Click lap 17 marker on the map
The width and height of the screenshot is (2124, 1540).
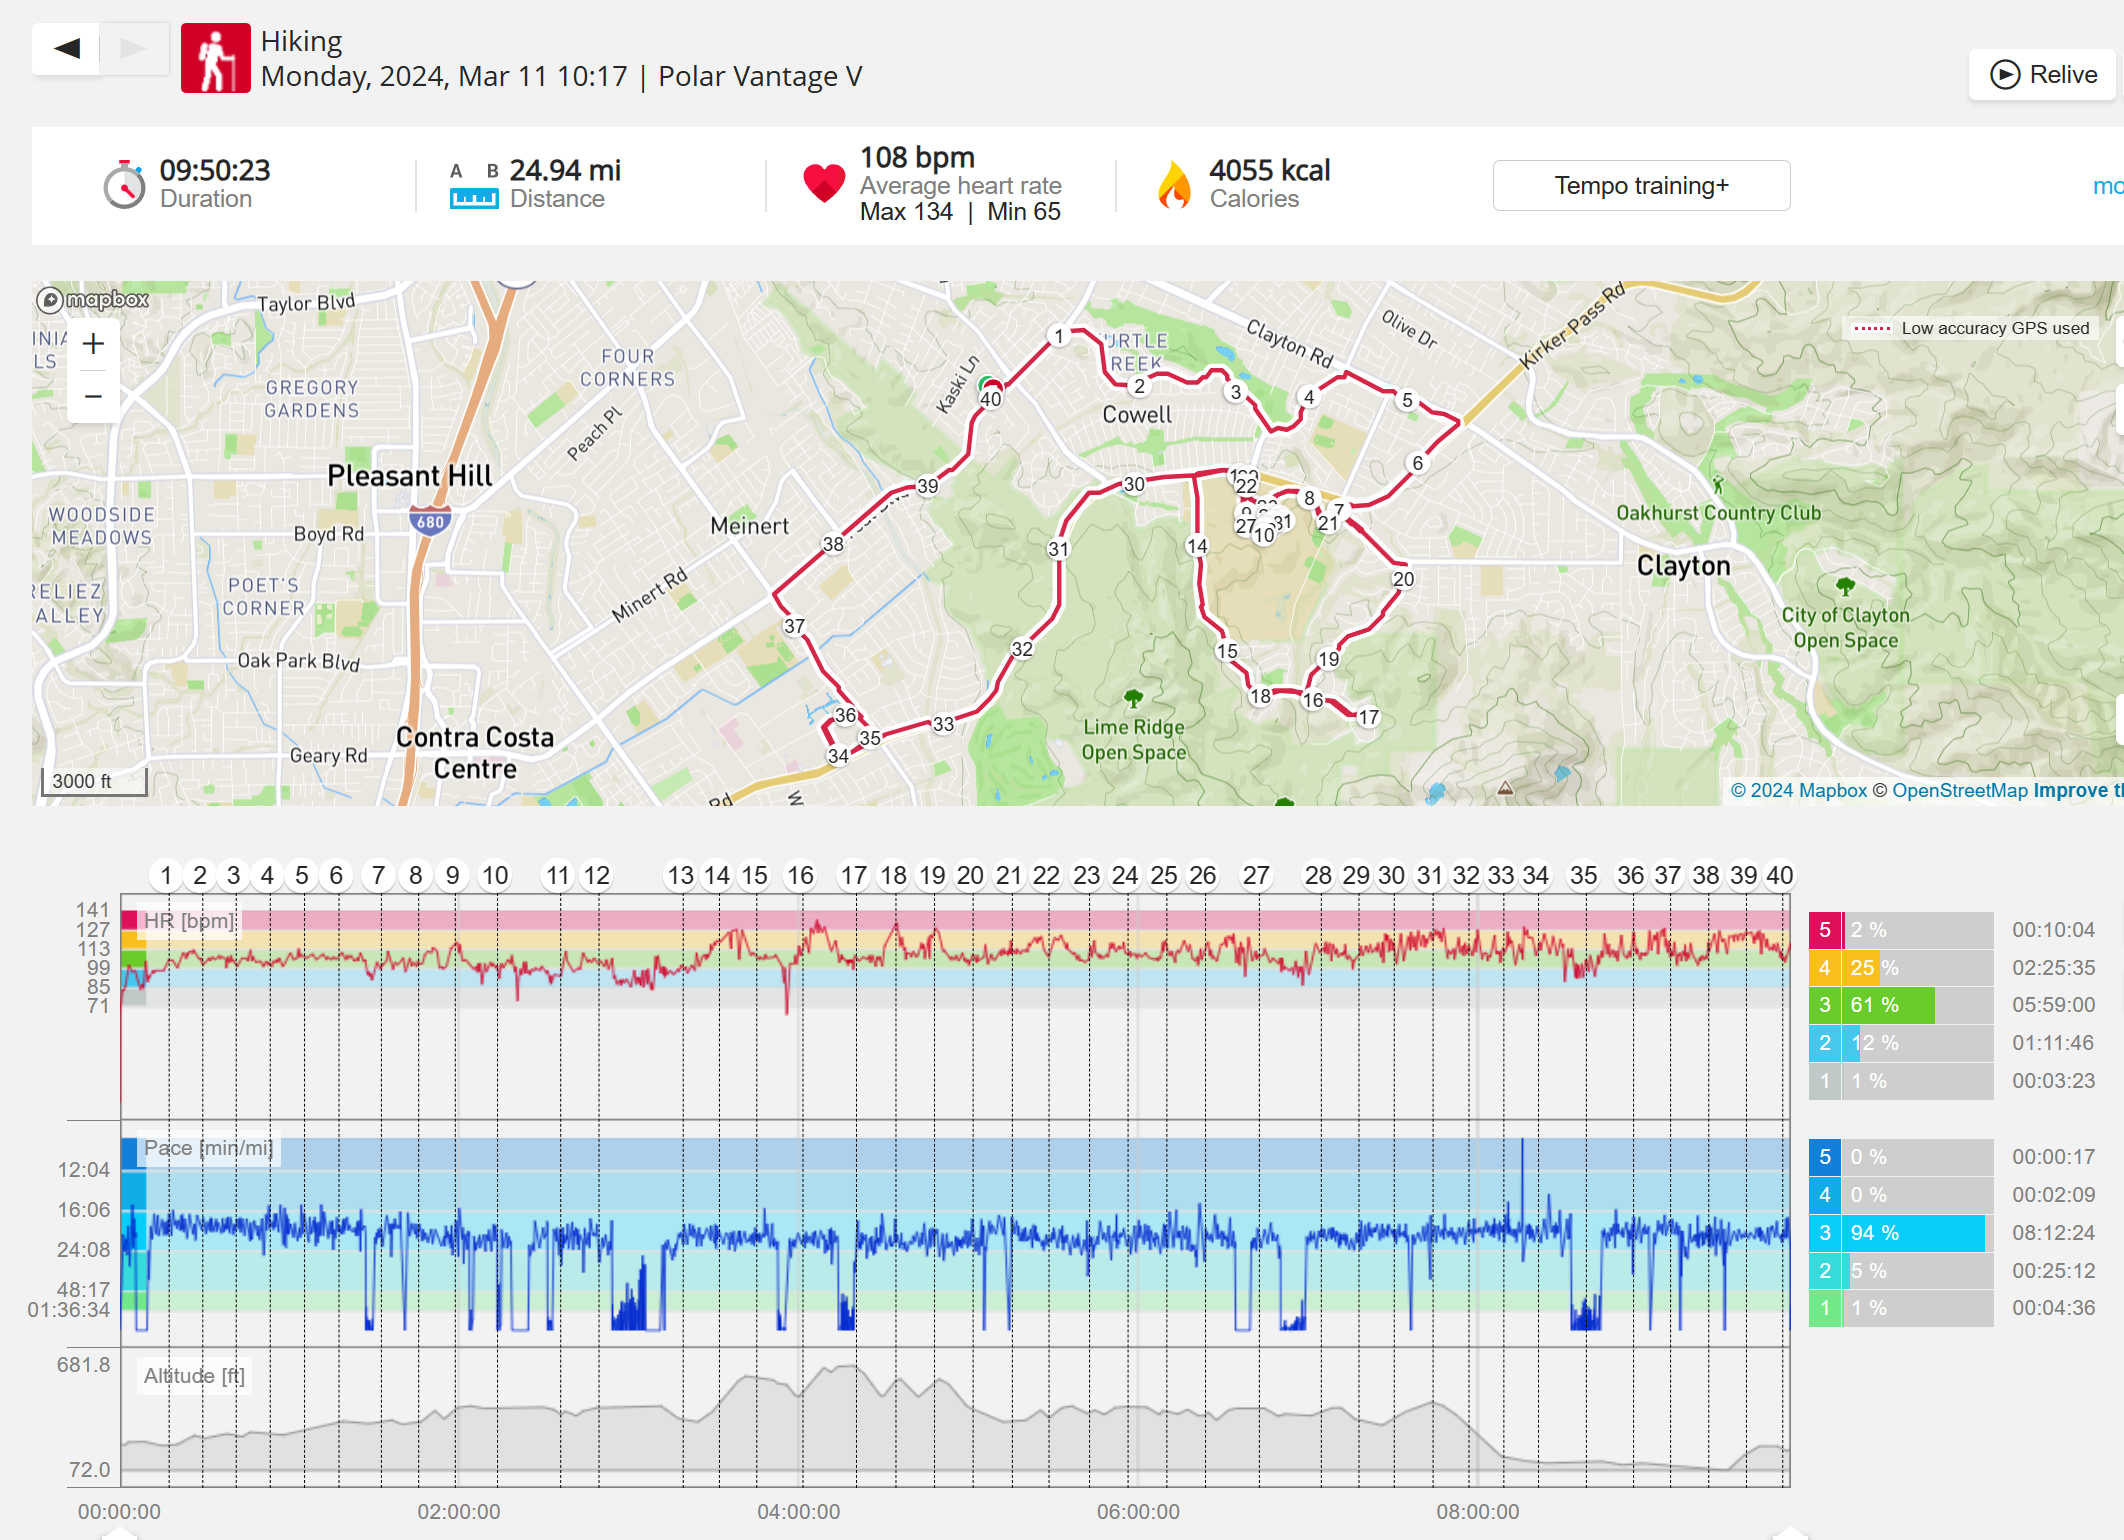coord(1368,717)
